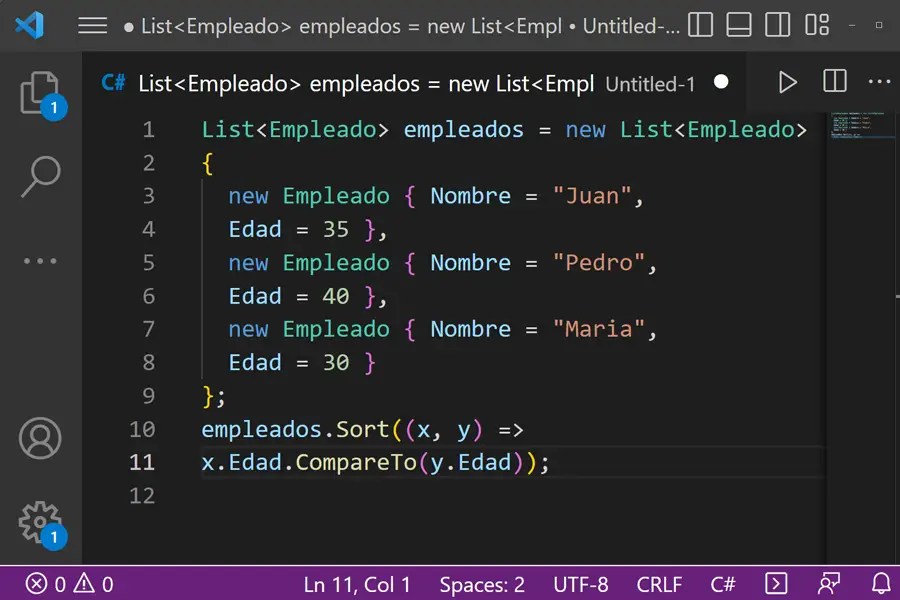The width and height of the screenshot is (900, 600).
Task: Split the editor using split icon
Action: tap(834, 82)
